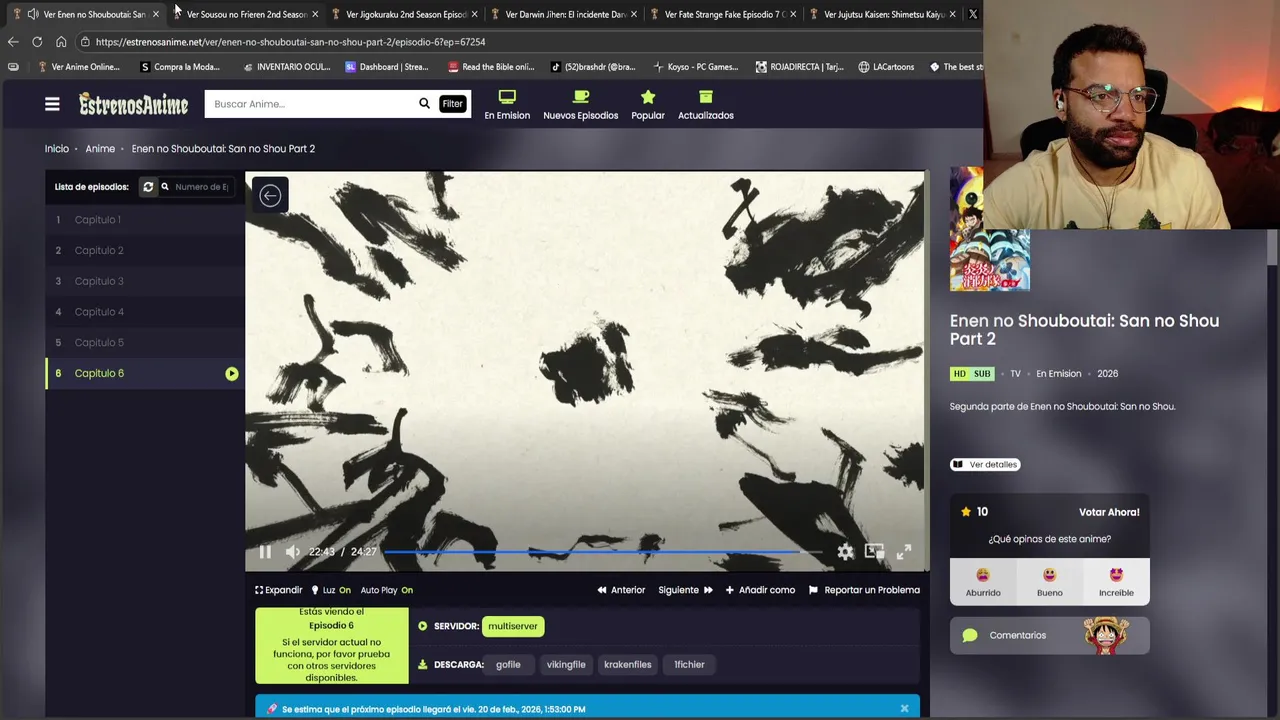Open the ROJADIRECTA bookmark
1280x720 pixels.
(799, 67)
